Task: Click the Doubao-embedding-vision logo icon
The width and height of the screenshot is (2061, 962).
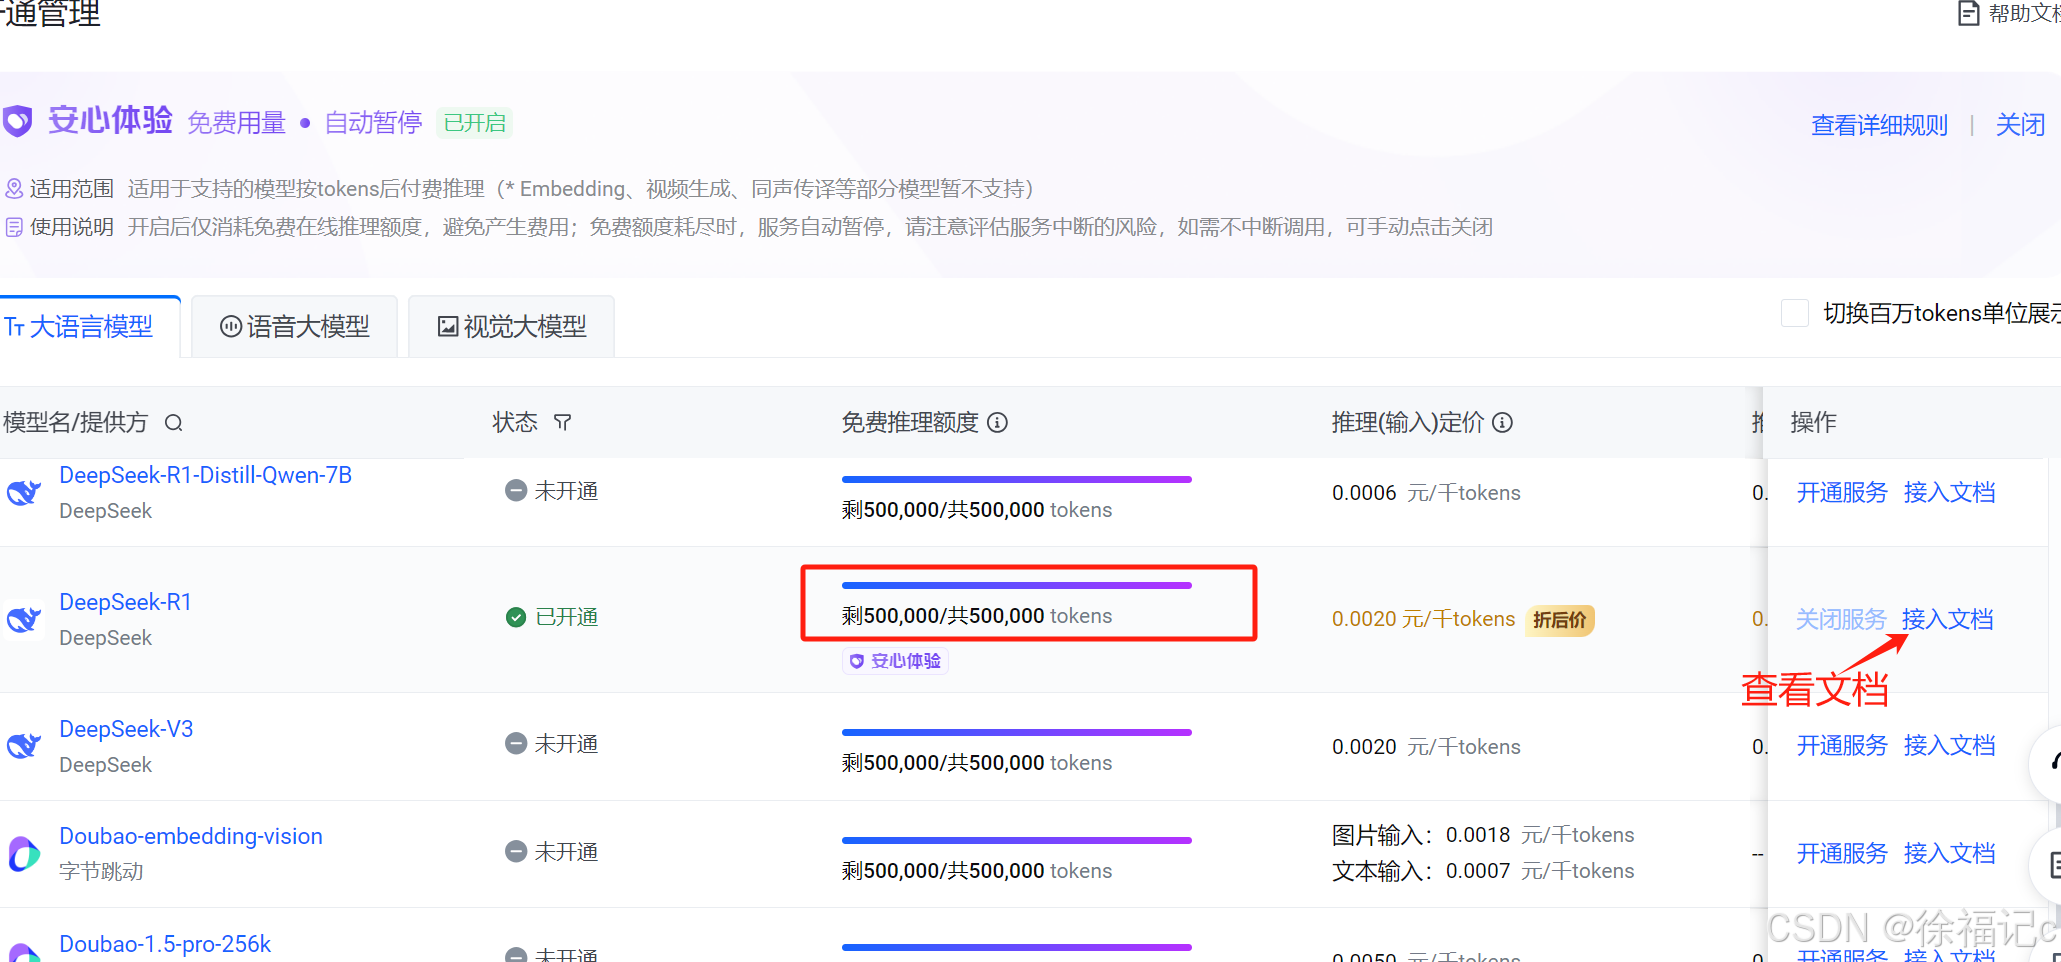Action: [x=23, y=854]
